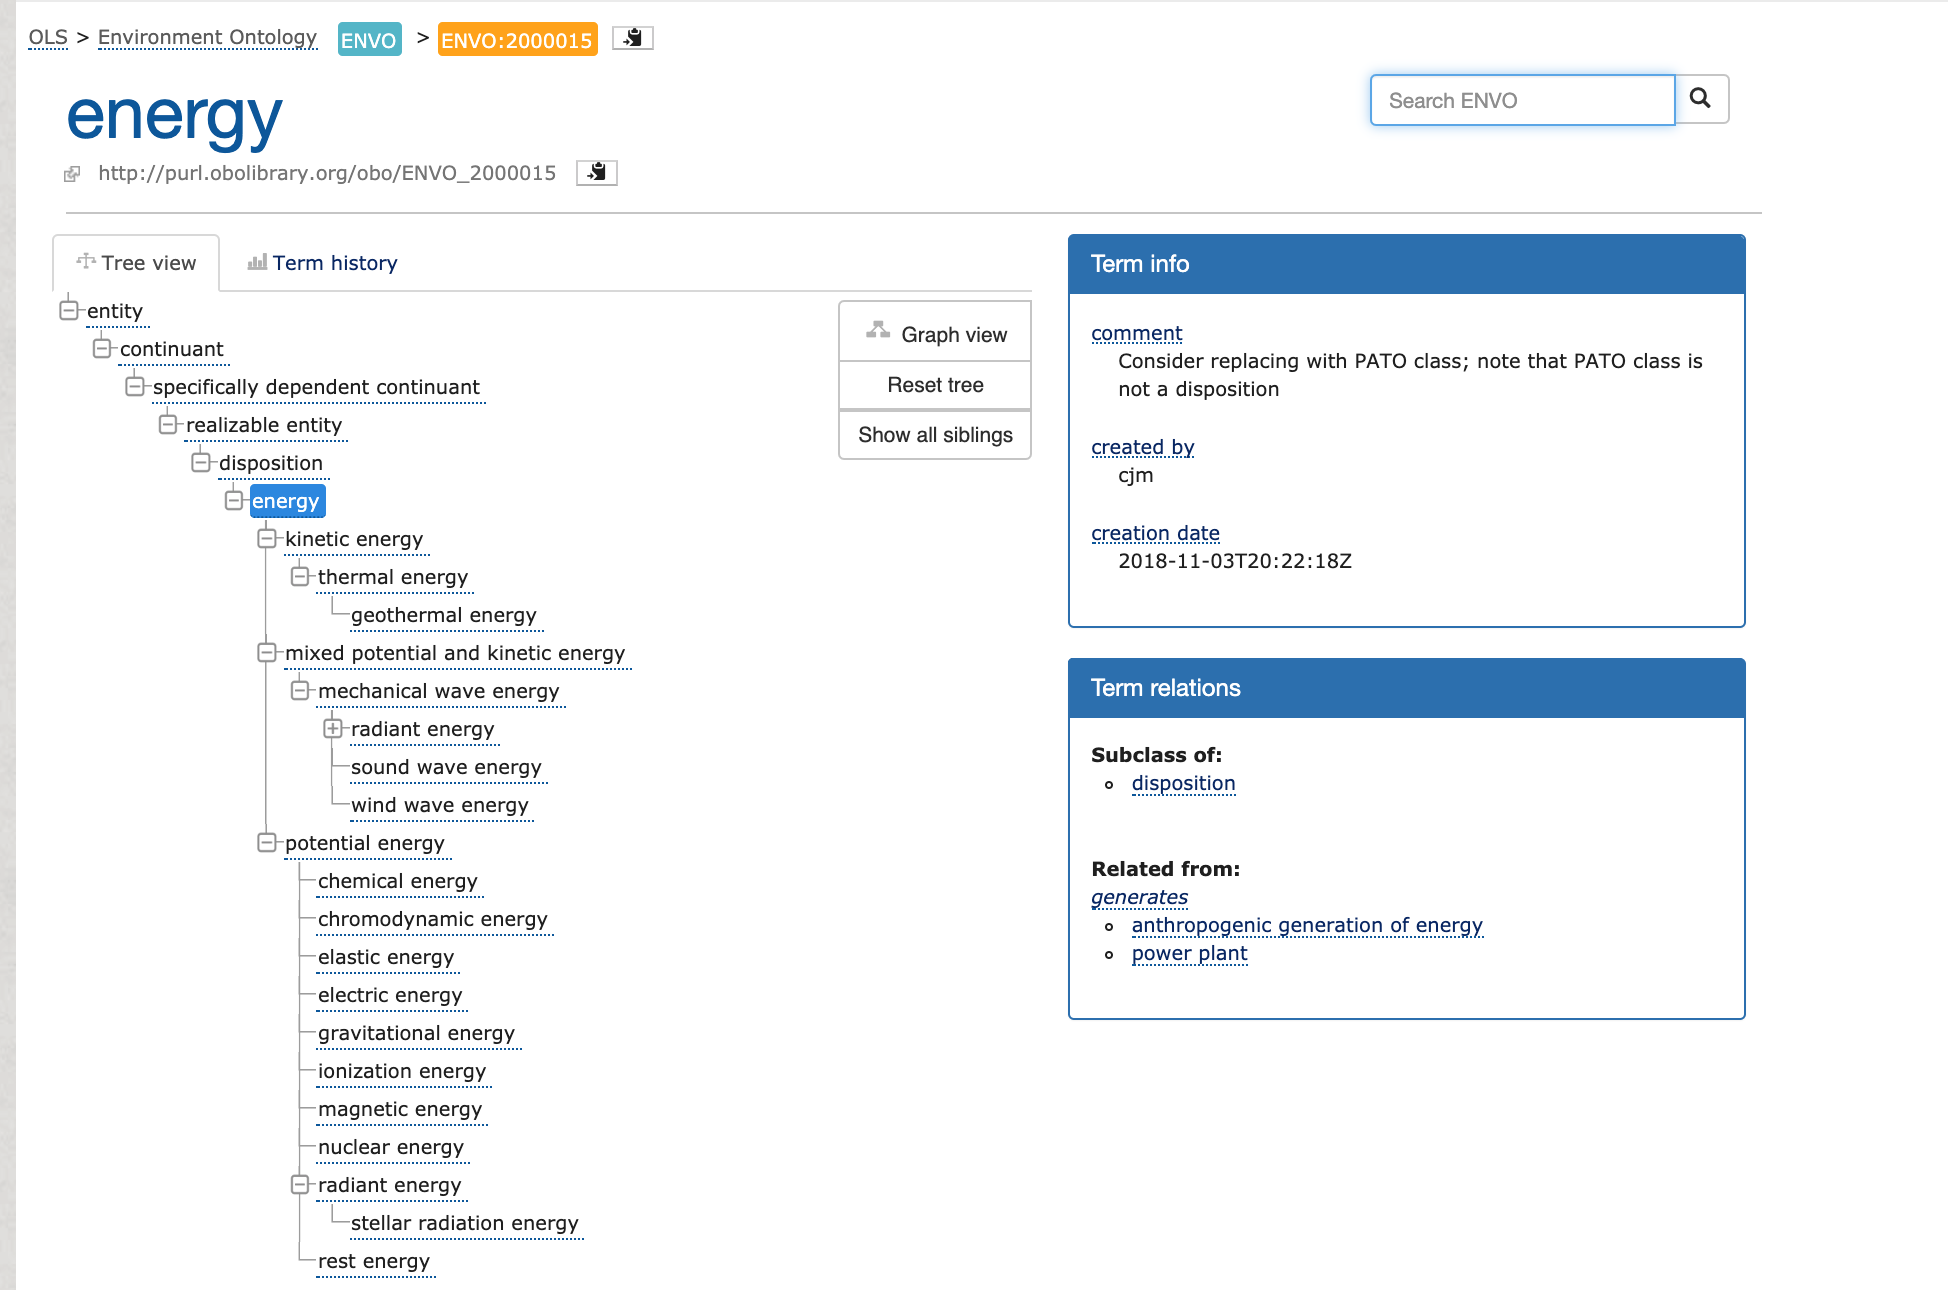Click the ENVO teal ontology badge
Screen dimensions: 1948x1290
pyautogui.click(x=369, y=40)
